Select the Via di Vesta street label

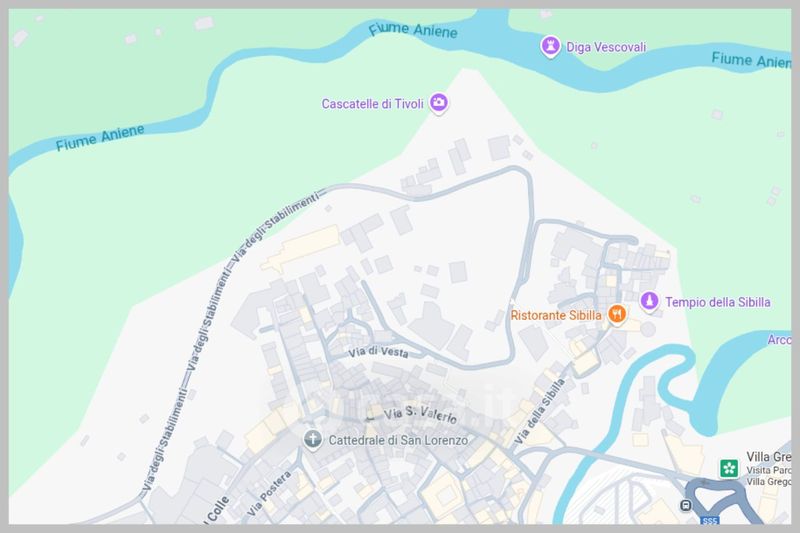pos(378,352)
